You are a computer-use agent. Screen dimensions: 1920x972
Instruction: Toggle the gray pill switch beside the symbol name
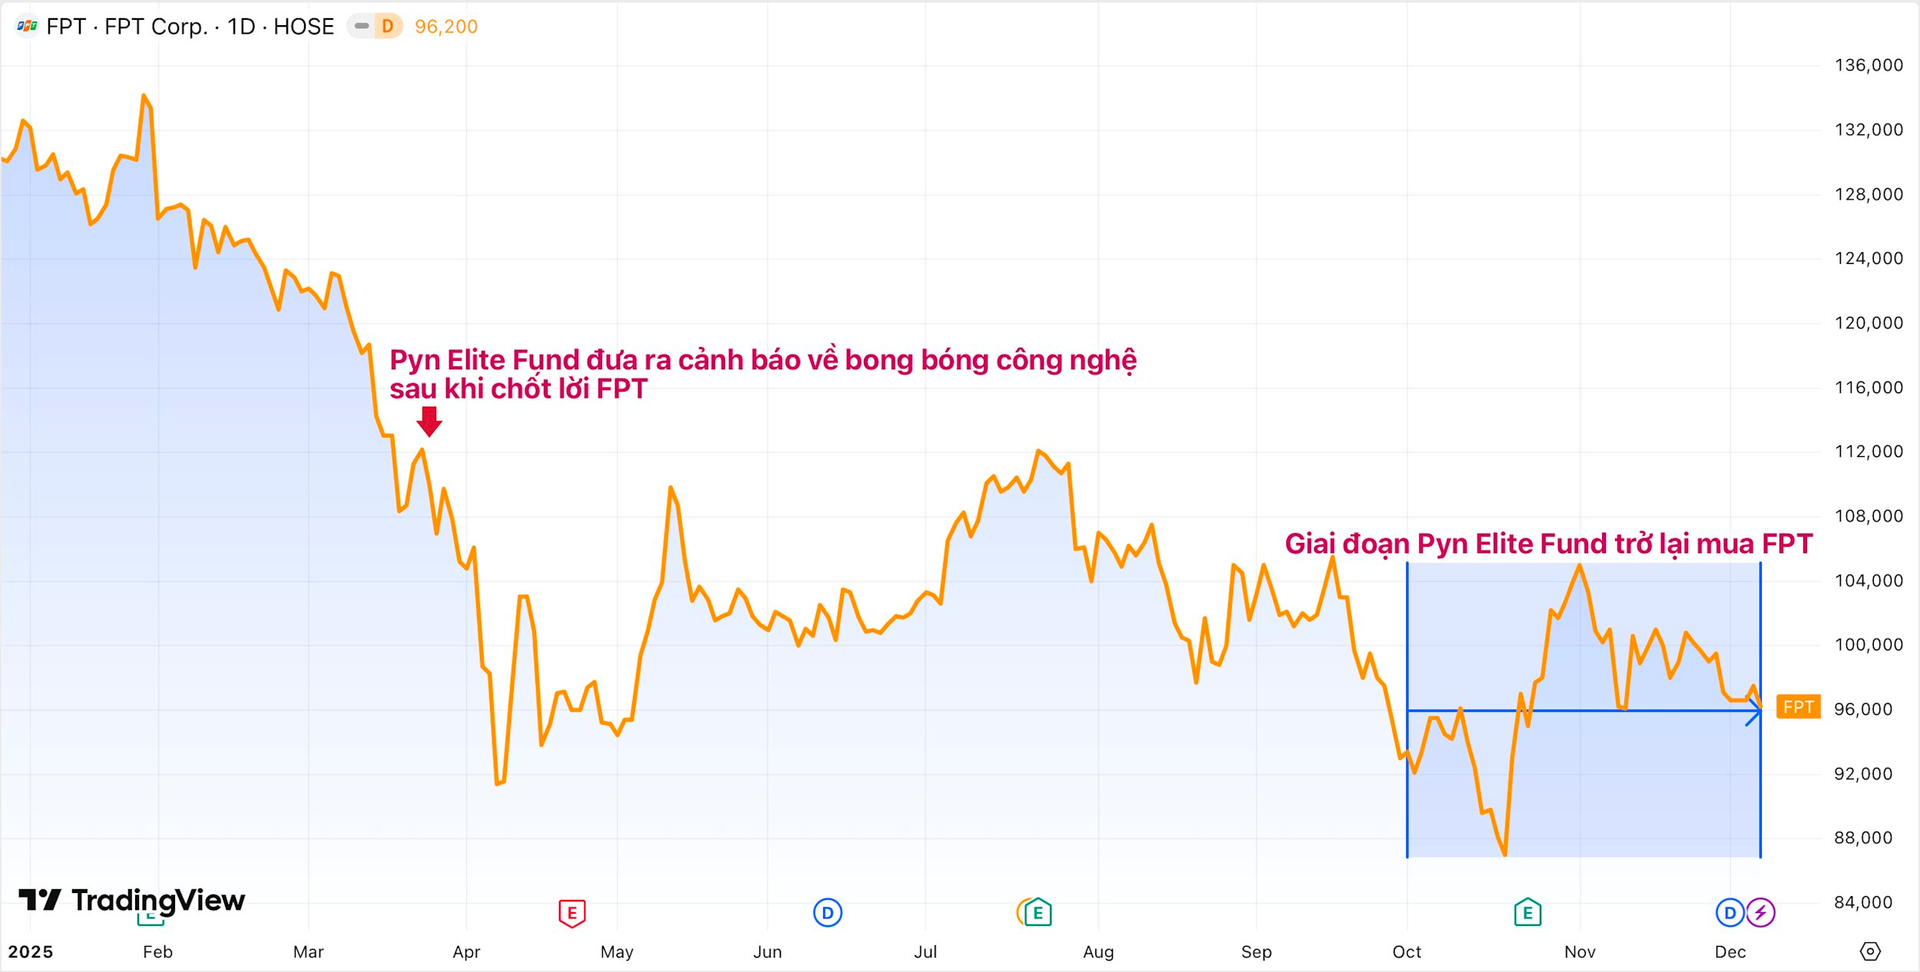(360, 26)
